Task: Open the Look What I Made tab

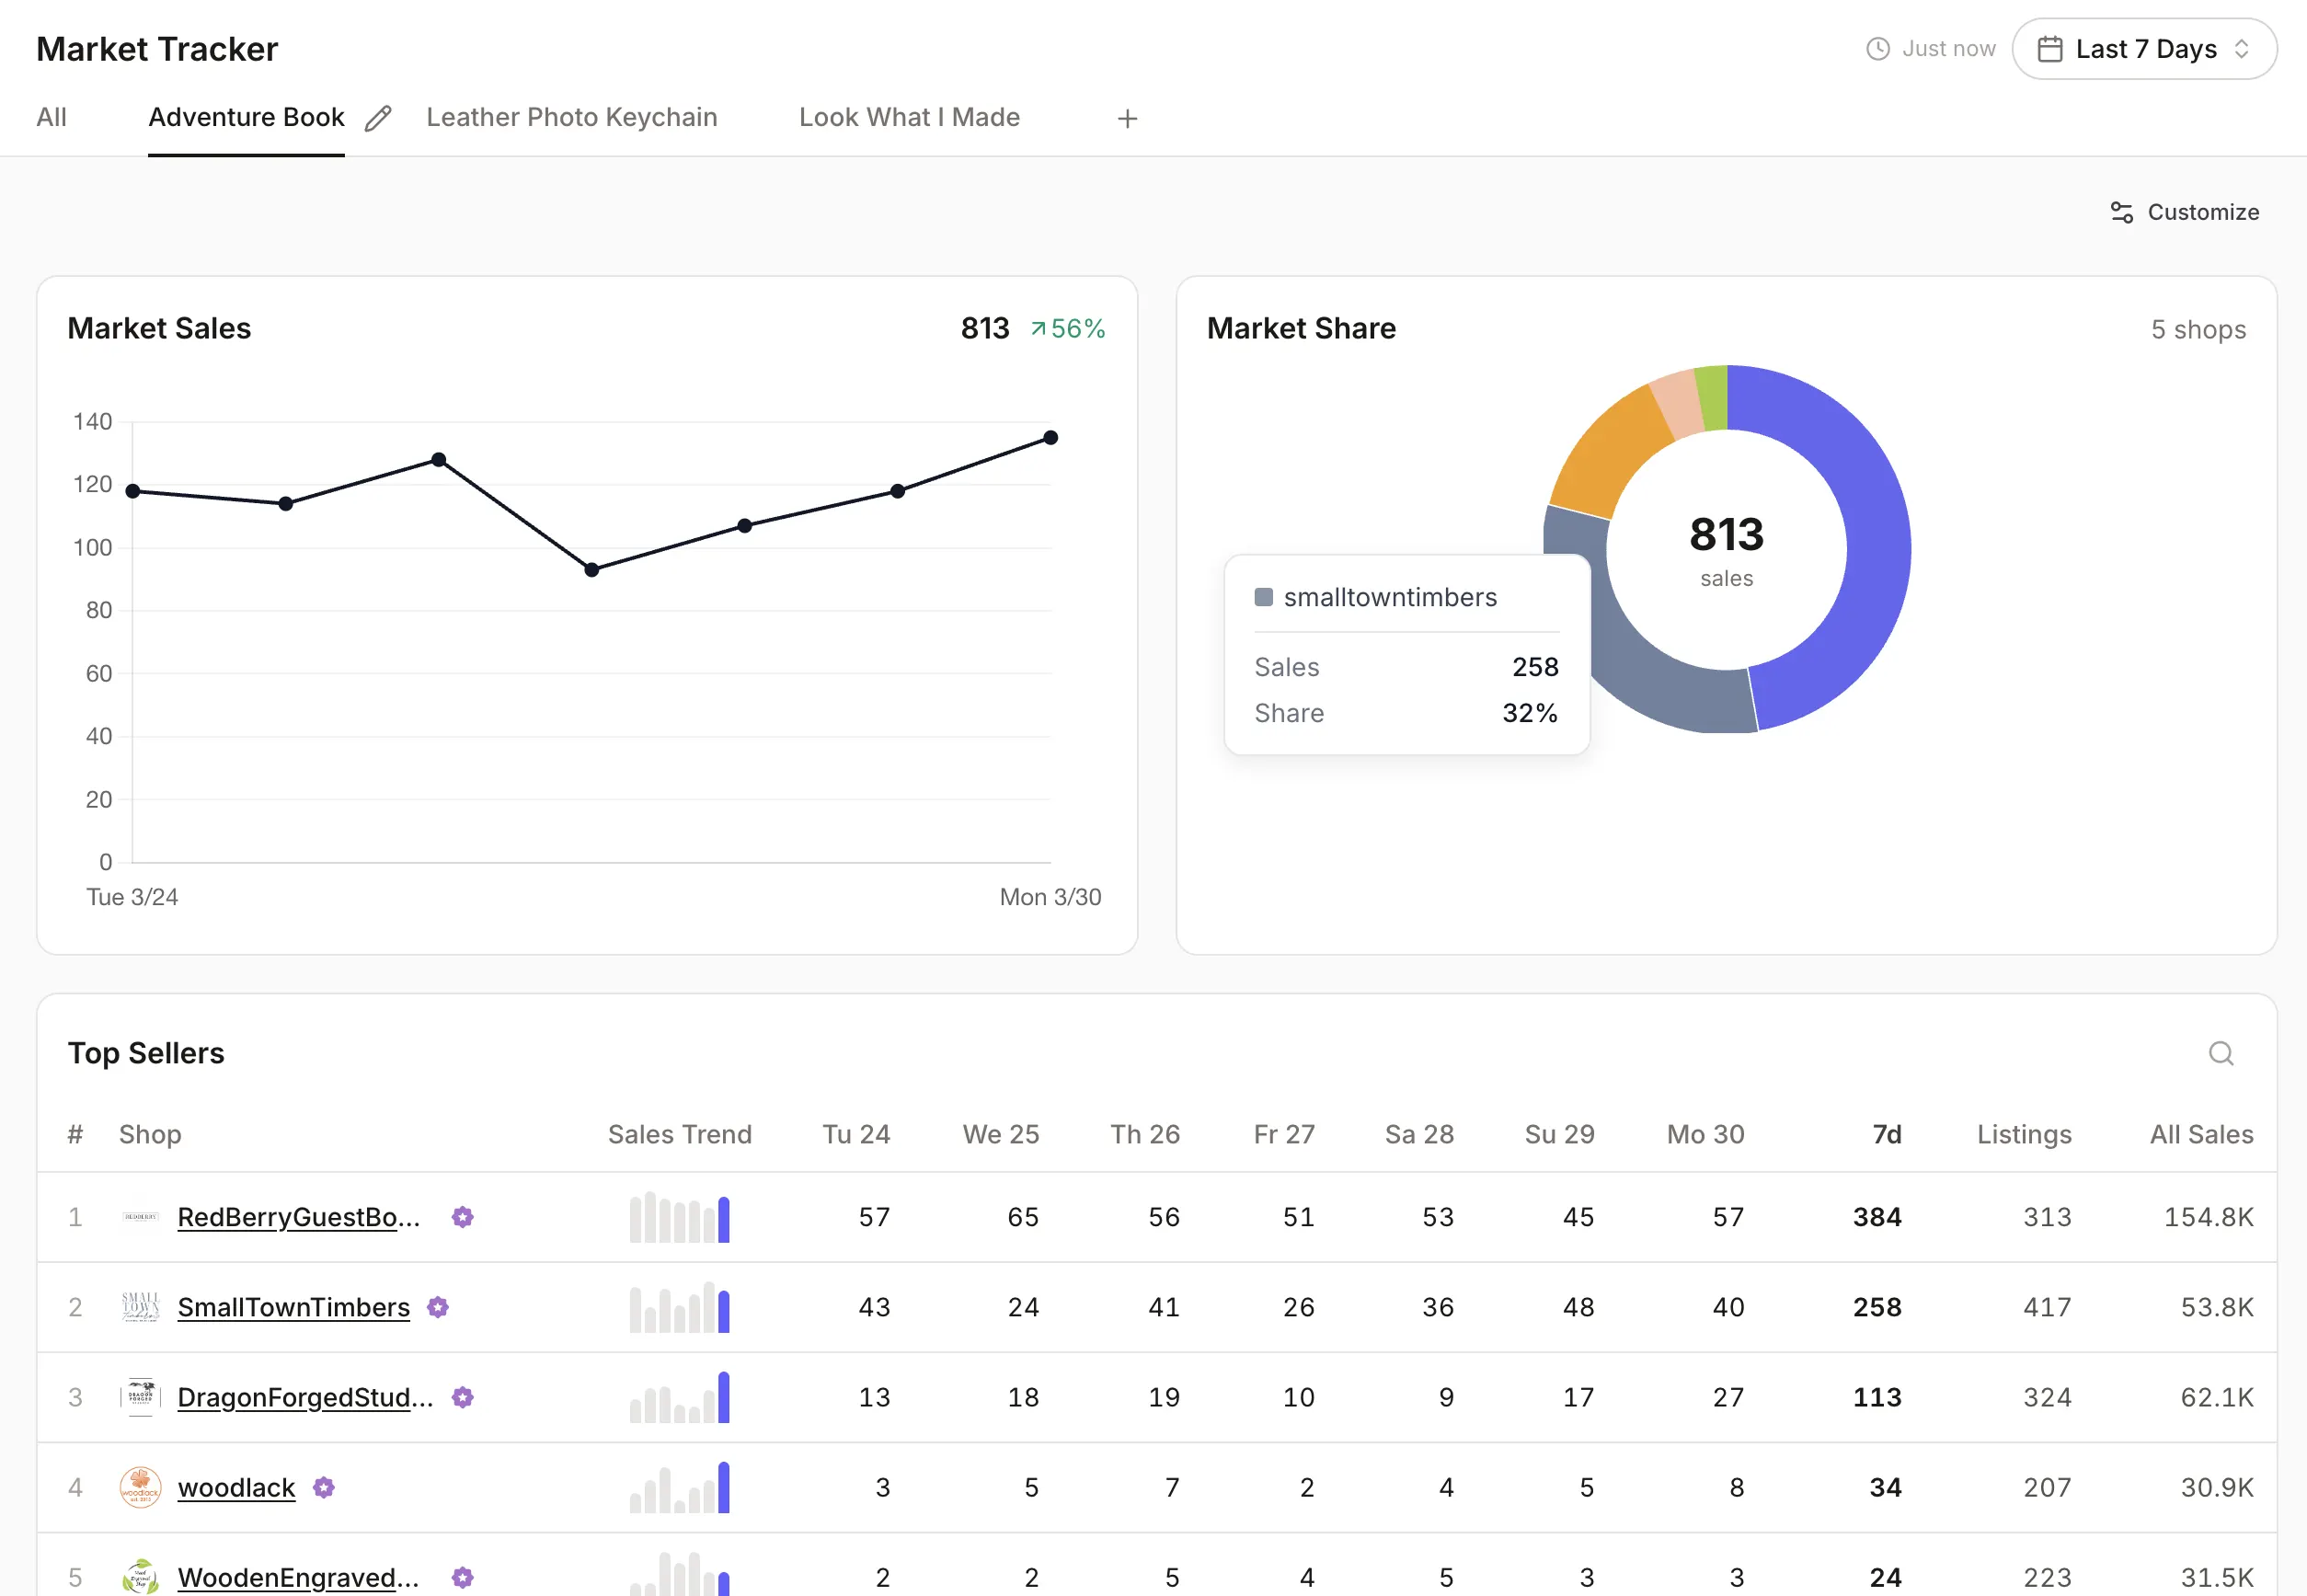Action: (908, 117)
